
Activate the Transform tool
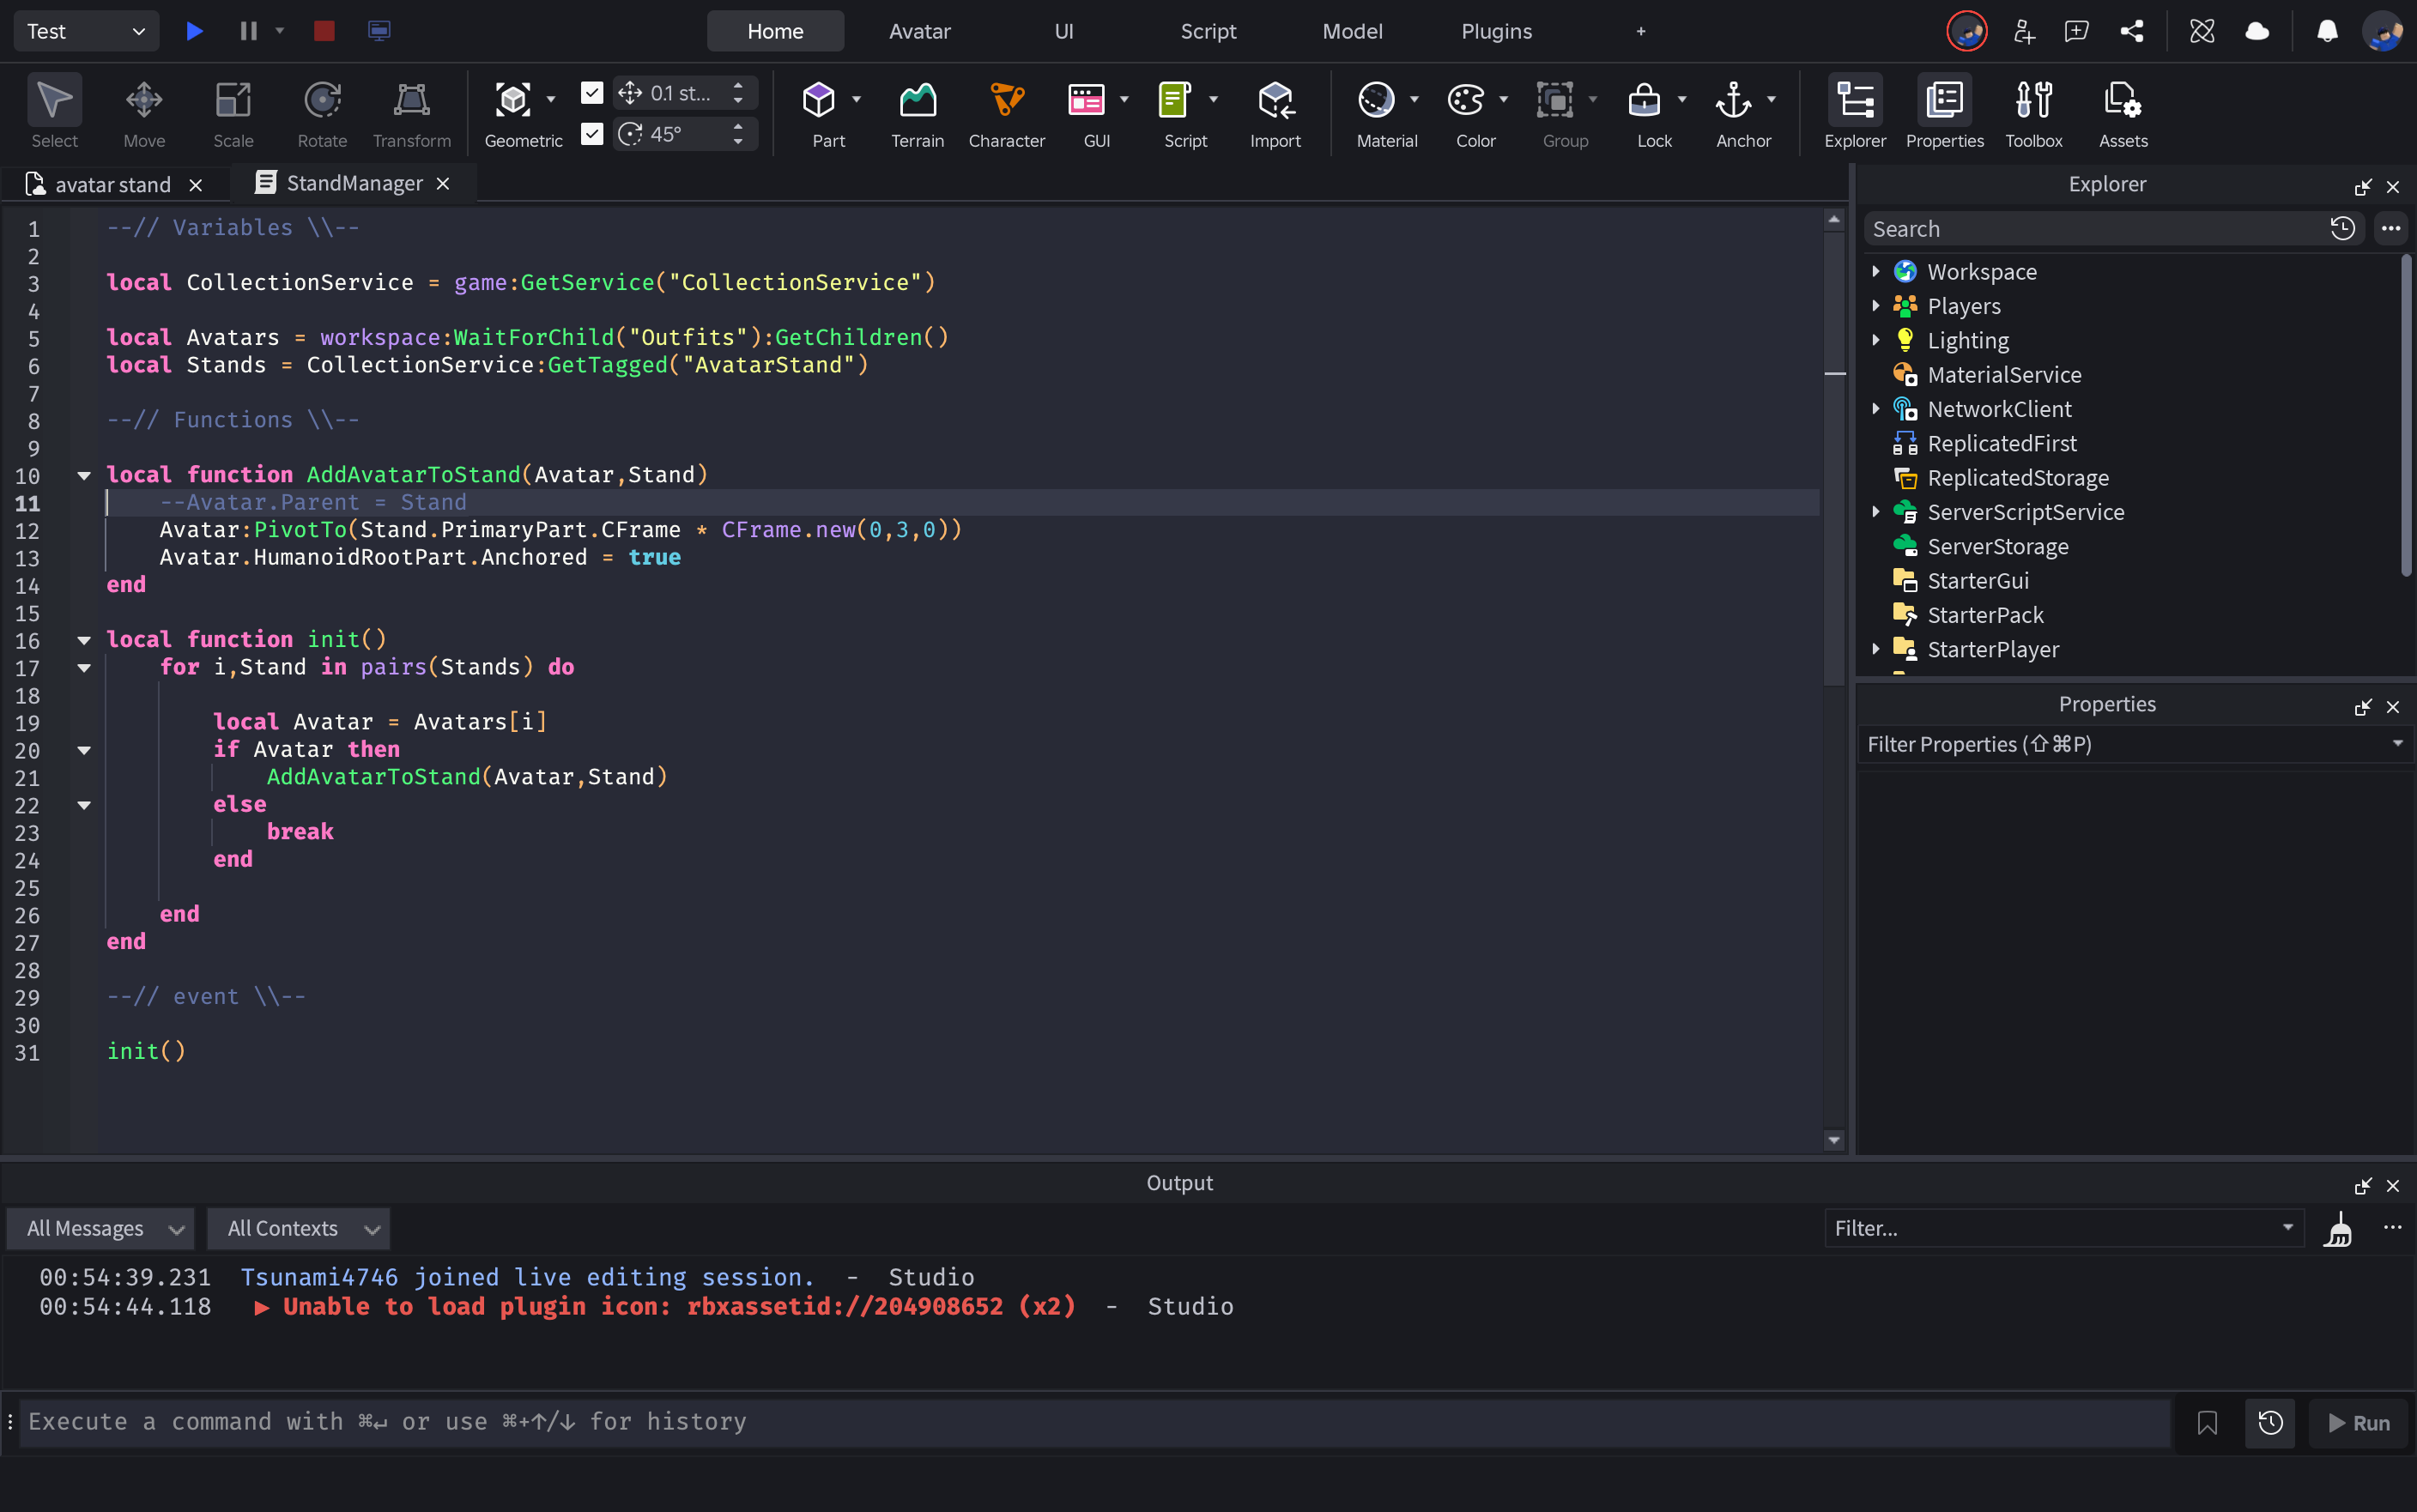click(412, 111)
